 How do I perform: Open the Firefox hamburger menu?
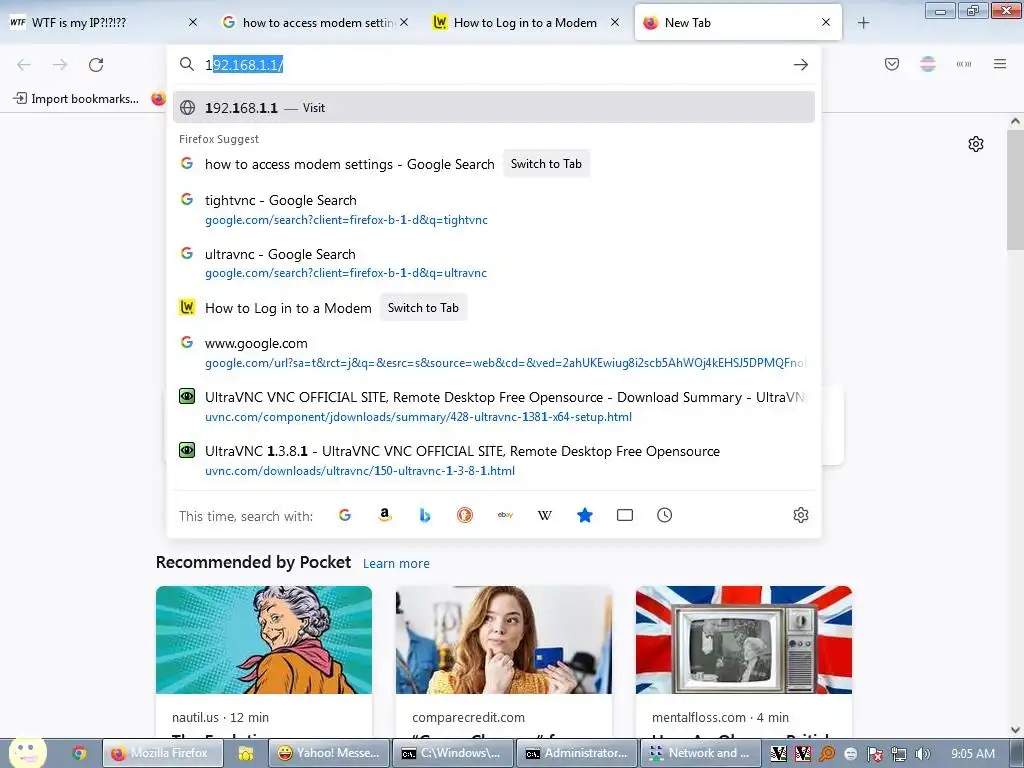[x=1000, y=64]
